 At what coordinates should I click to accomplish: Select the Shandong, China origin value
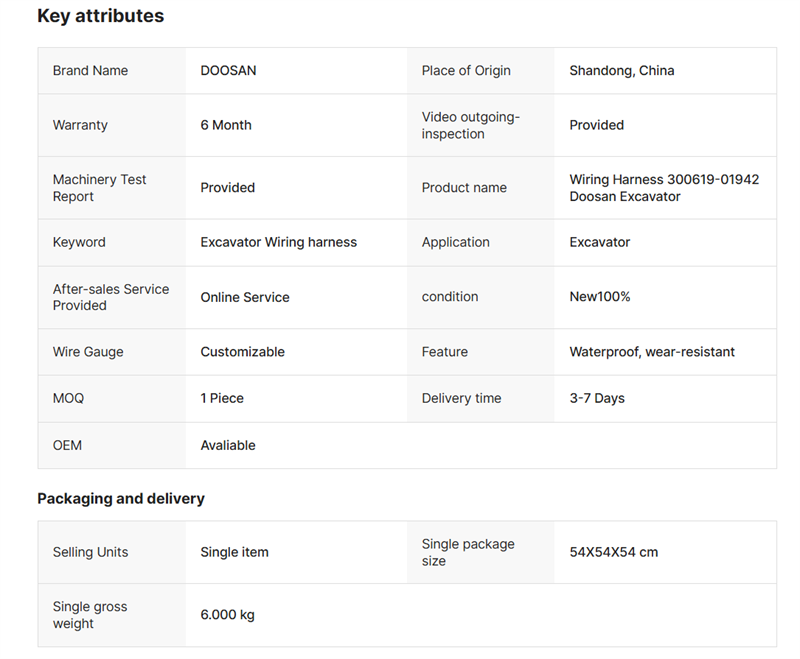621,71
